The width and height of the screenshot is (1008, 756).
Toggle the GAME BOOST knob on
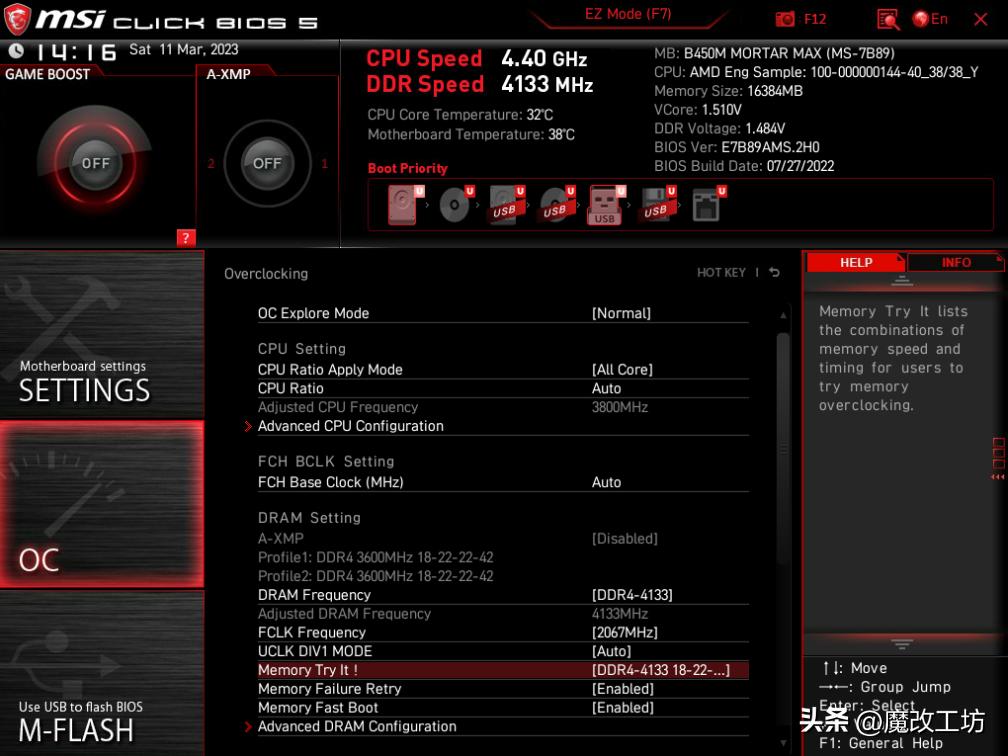coord(95,162)
